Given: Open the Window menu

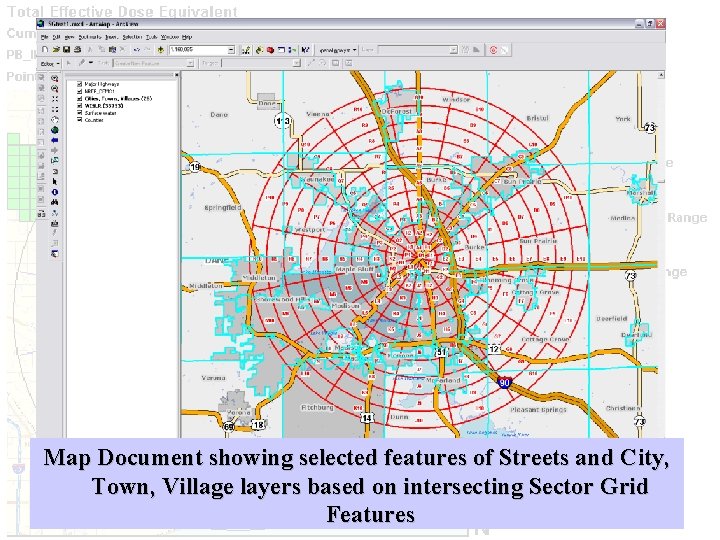Looking at the screenshot, I should click(169, 37).
